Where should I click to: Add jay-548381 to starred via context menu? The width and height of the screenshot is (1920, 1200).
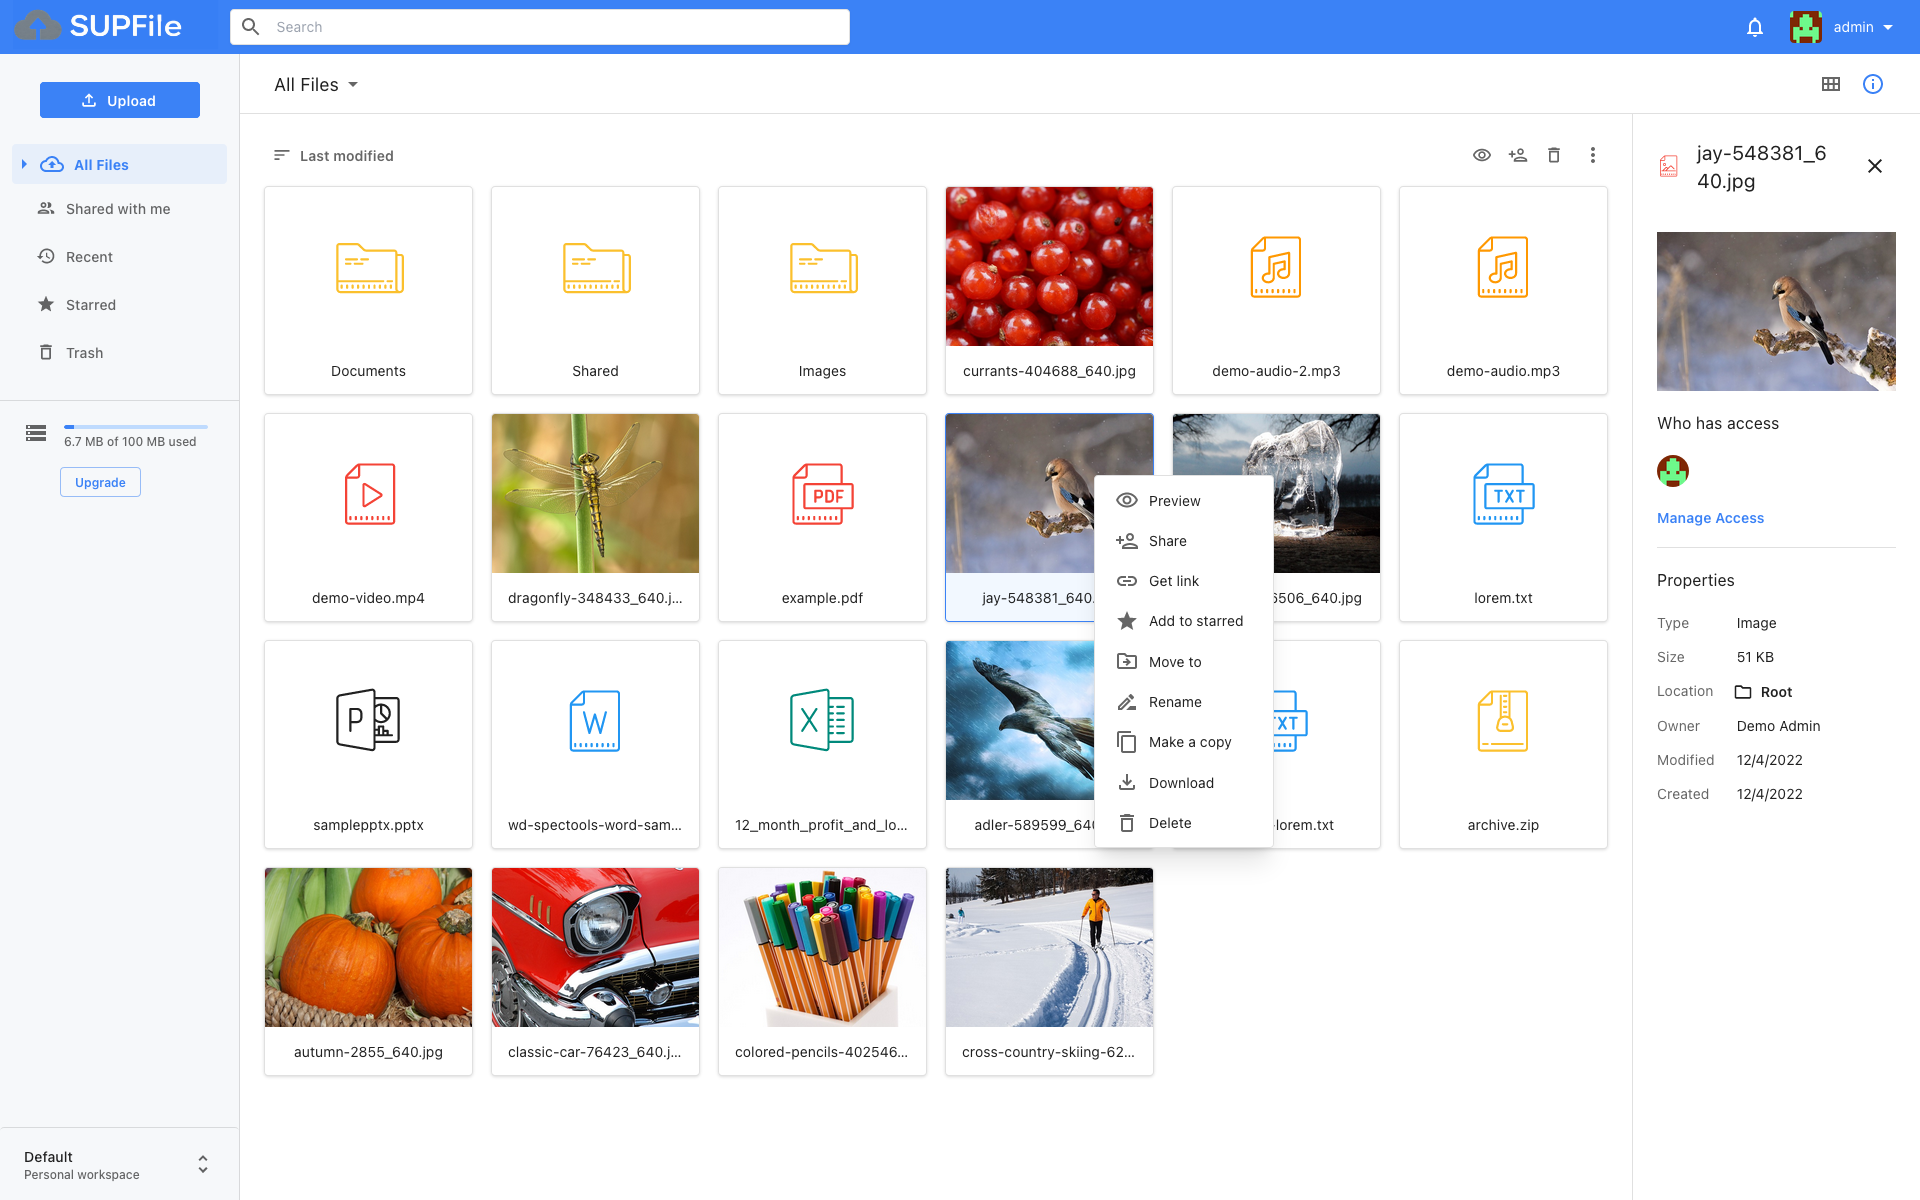click(x=1196, y=620)
